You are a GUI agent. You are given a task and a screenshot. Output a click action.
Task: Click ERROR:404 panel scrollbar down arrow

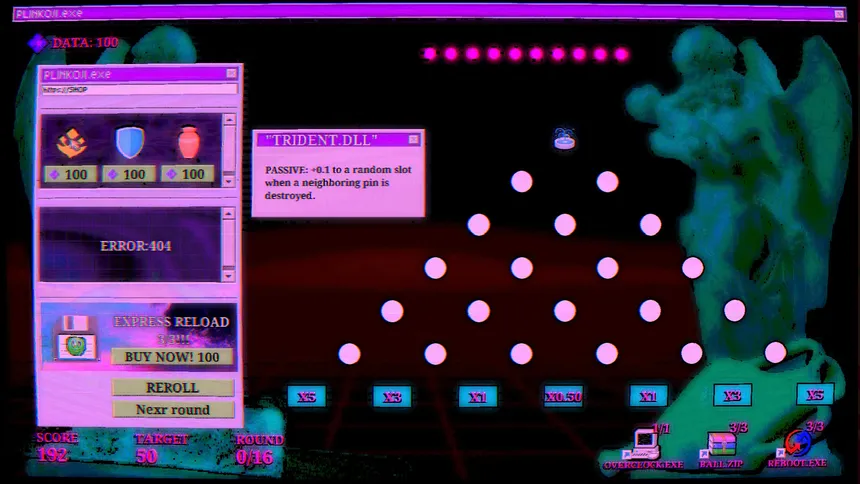click(229, 275)
